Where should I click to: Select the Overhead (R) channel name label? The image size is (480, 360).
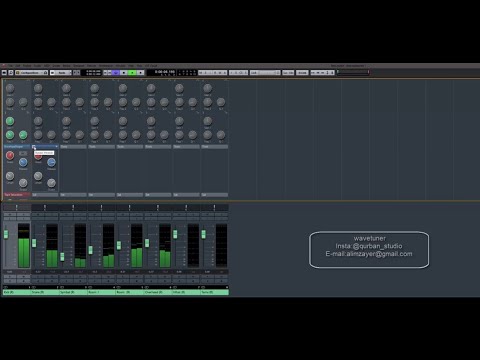(158, 292)
